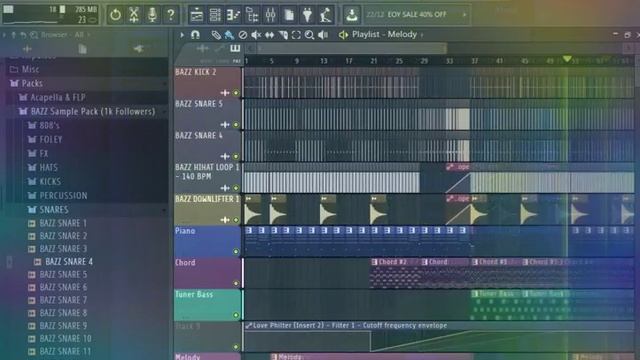Click the scissors-style icon in the top toolbar
The height and width of the screenshot is (360, 640).
(x=134, y=15)
